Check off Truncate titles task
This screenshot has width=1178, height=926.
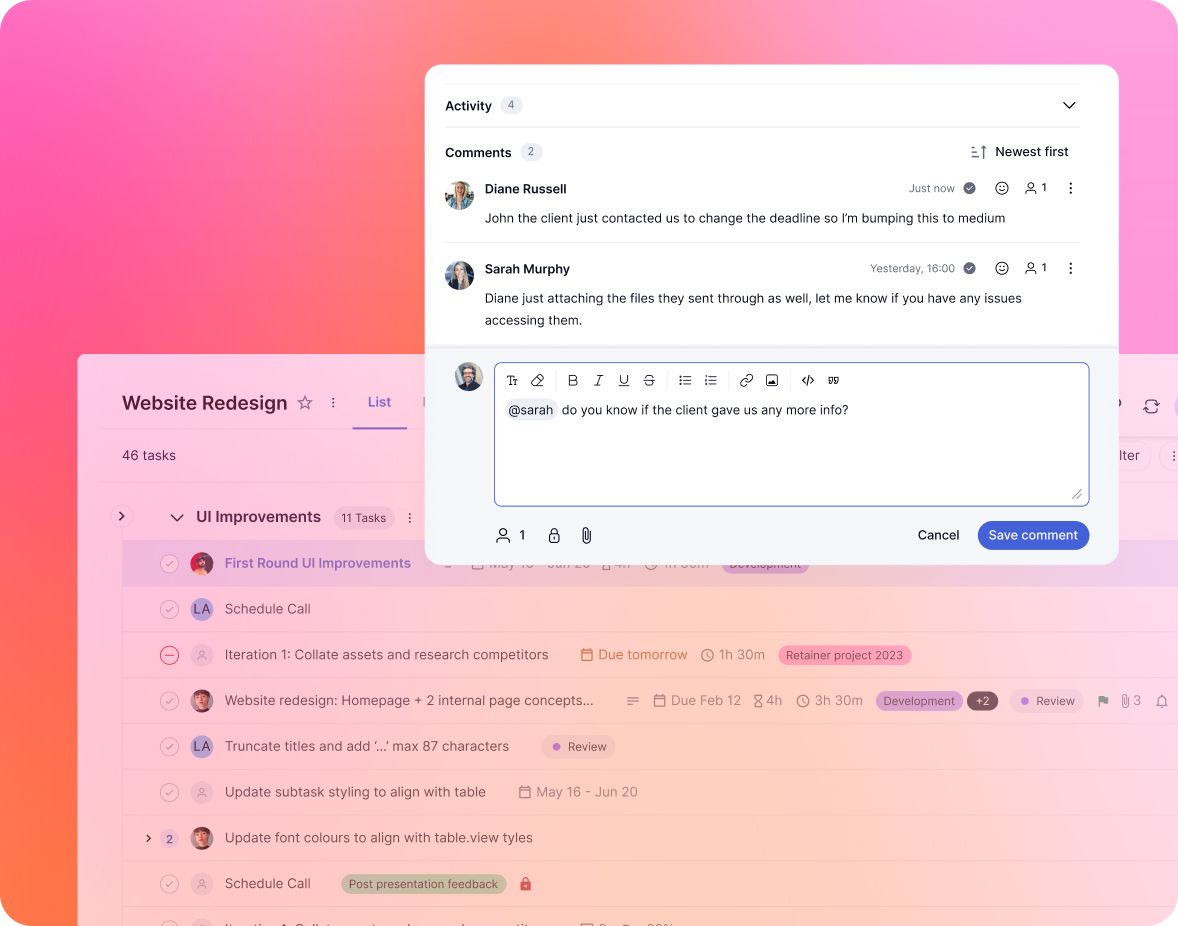tap(170, 747)
